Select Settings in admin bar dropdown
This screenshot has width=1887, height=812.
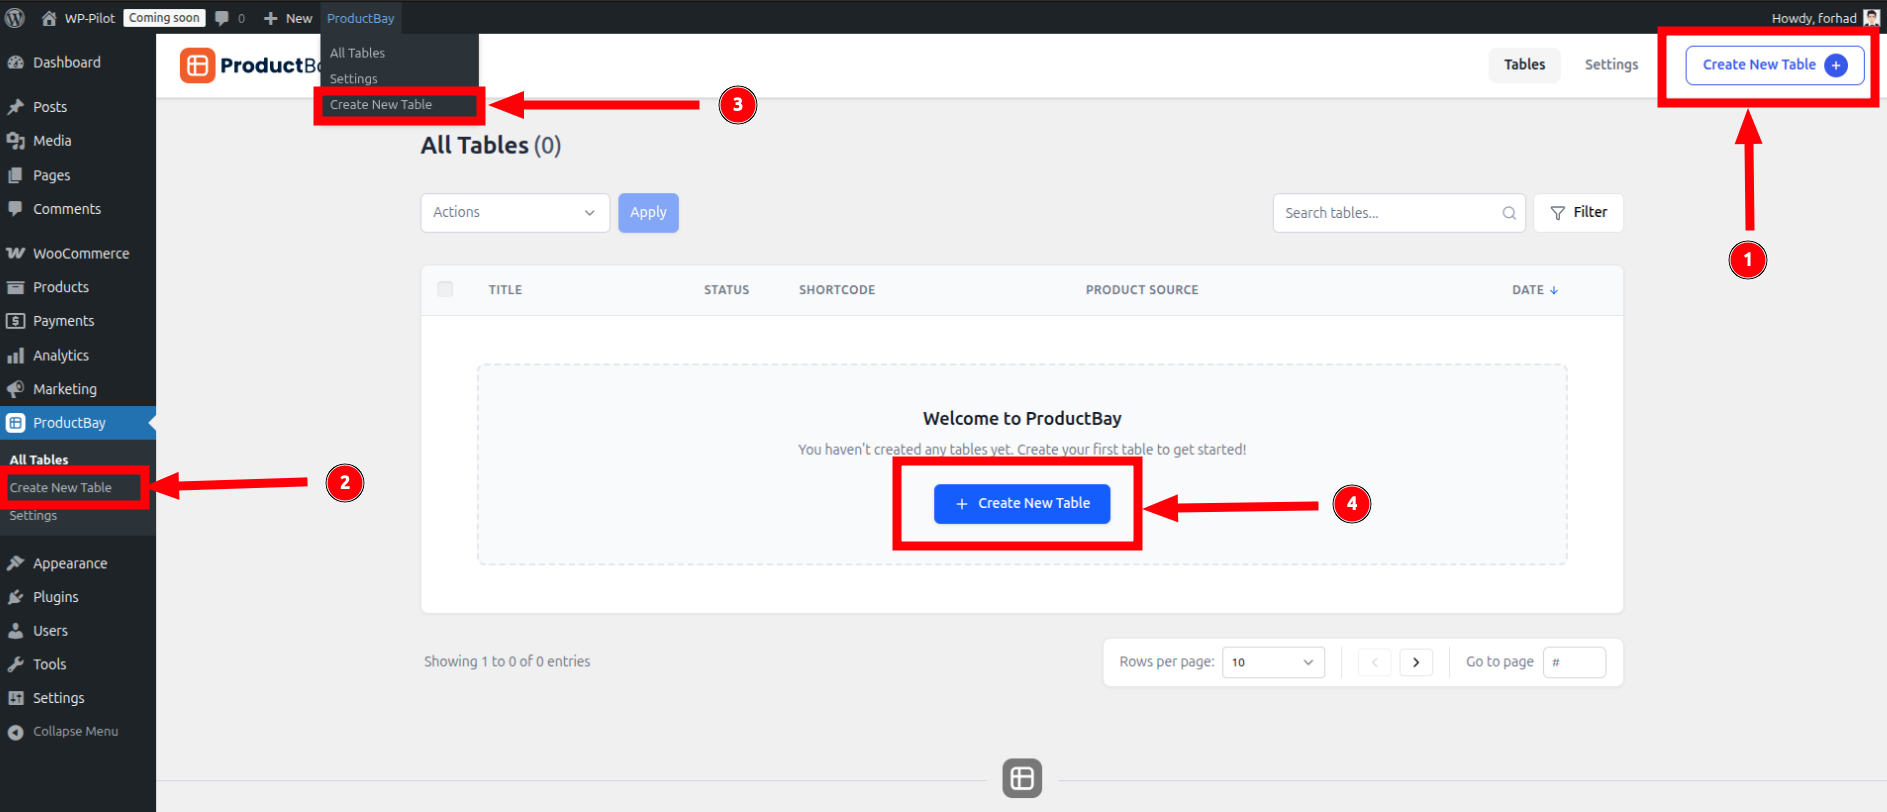354,79
